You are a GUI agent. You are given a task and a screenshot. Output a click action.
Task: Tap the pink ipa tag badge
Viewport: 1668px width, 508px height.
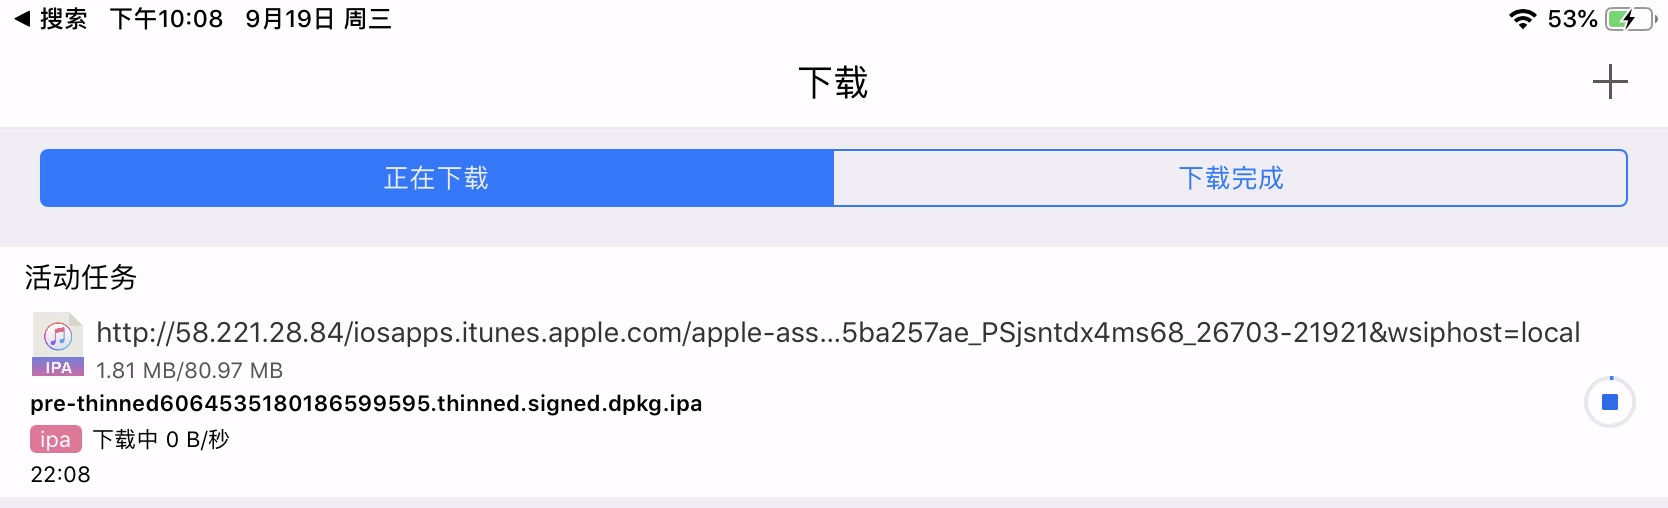point(55,439)
